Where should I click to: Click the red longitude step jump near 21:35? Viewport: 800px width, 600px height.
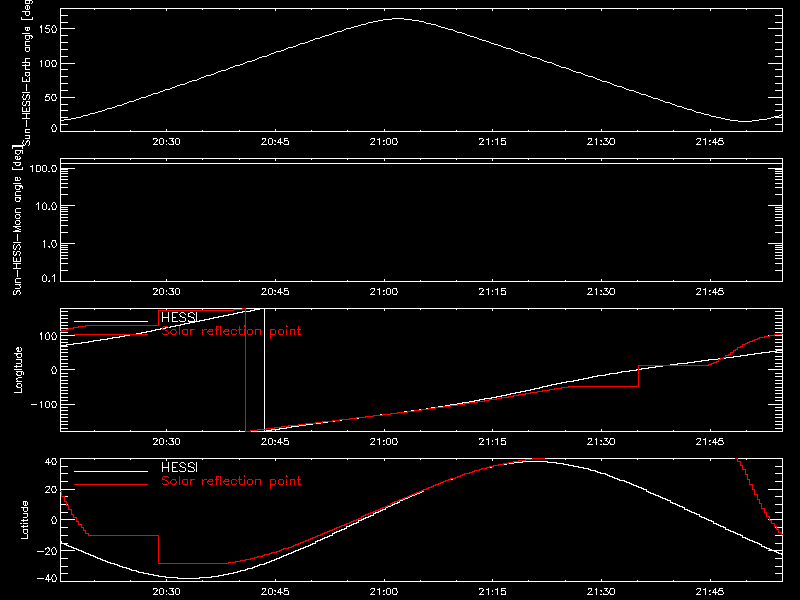click(x=638, y=376)
